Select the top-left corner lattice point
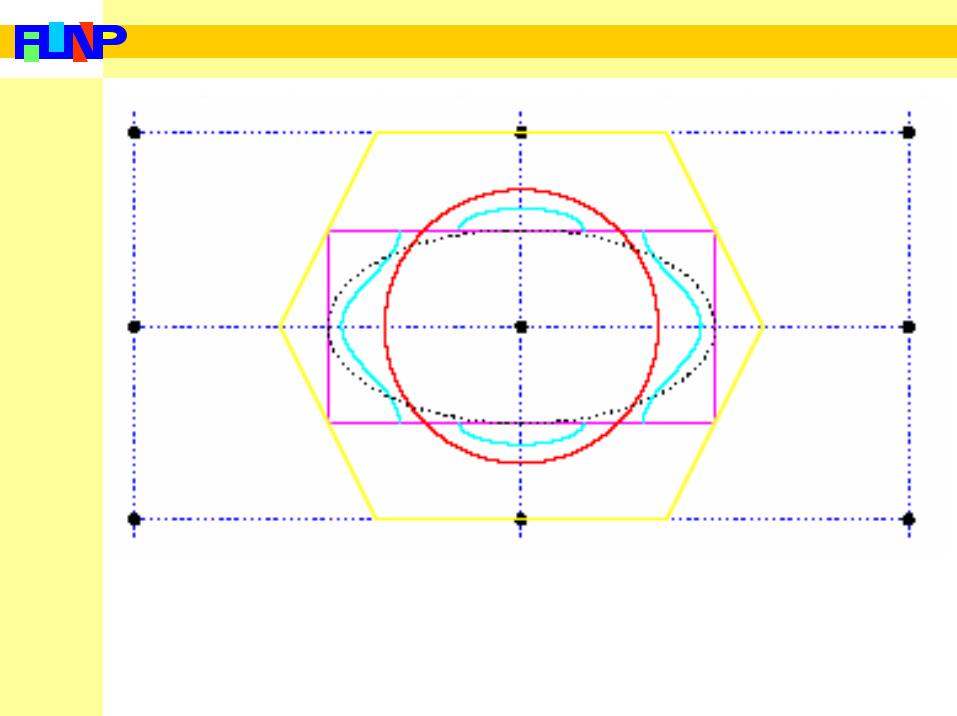 (134, 132)
